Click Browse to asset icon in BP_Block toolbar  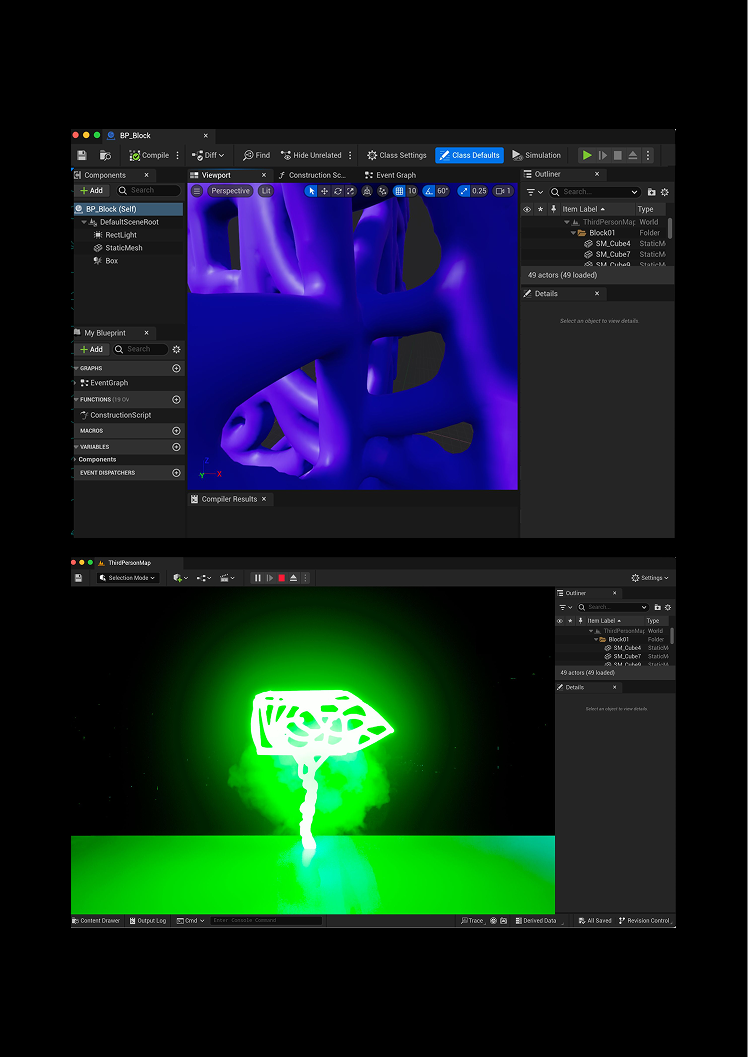click(x=105, y=155)
